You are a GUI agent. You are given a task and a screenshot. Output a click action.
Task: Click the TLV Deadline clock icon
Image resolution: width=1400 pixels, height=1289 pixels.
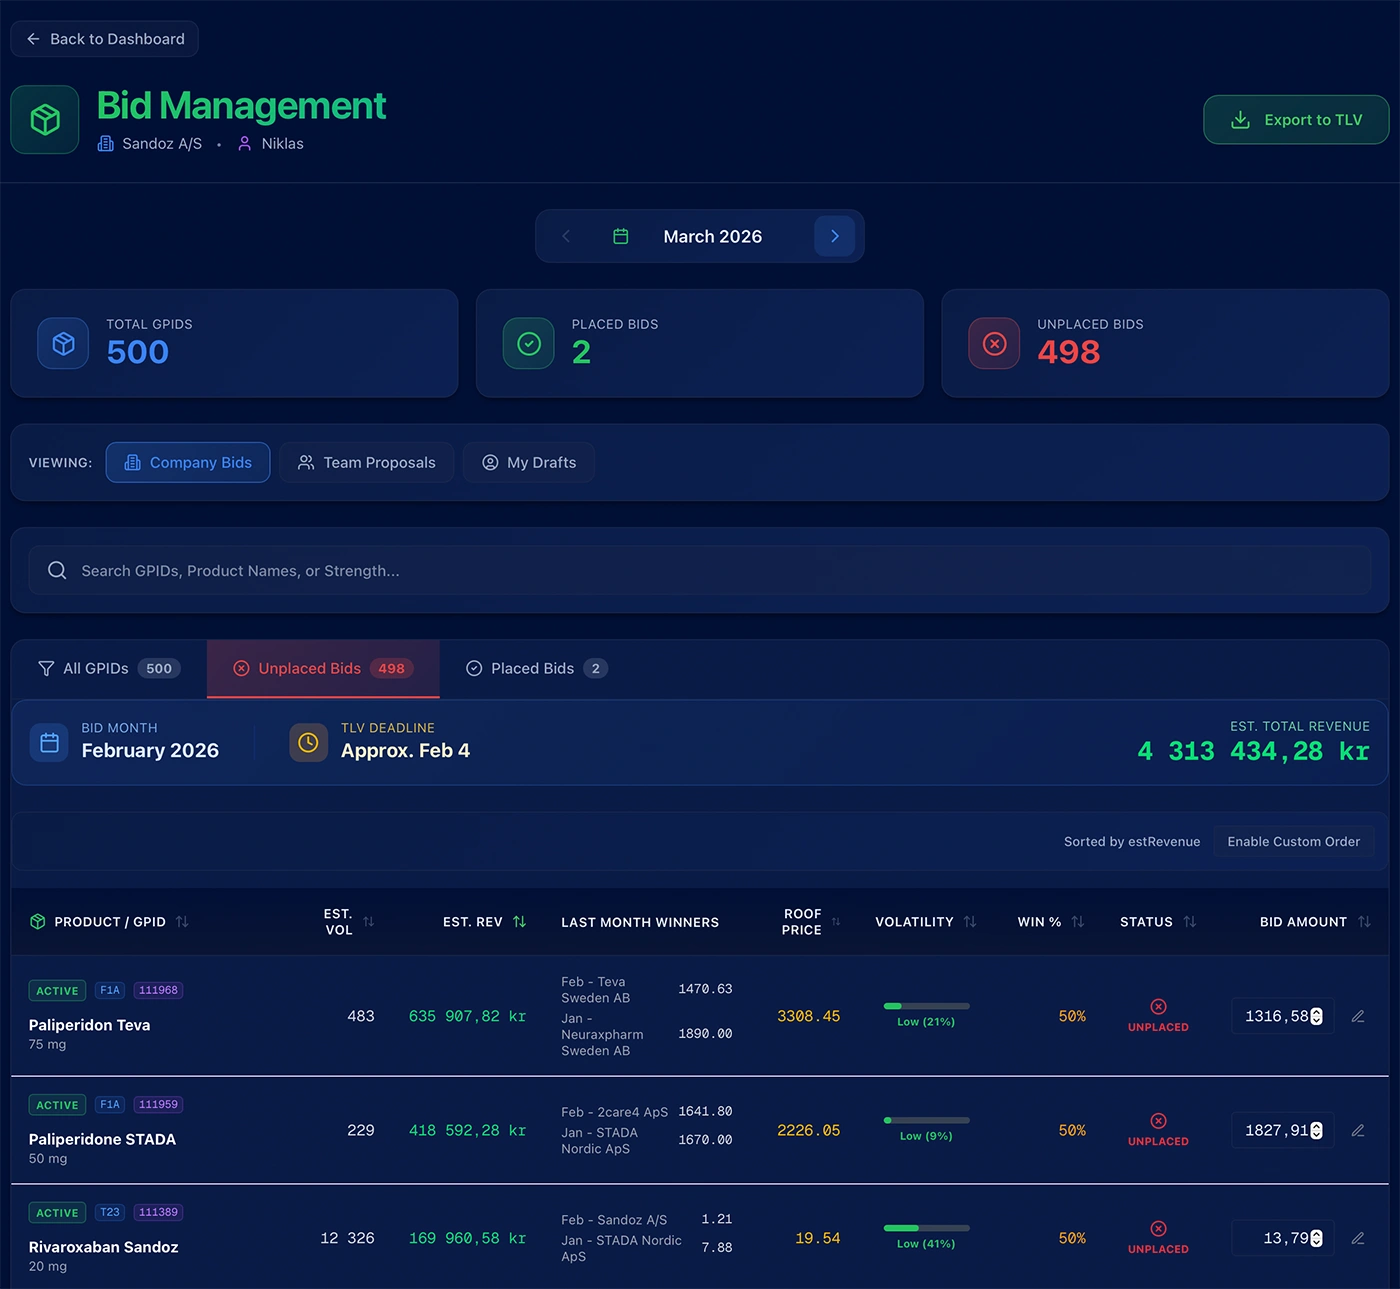click(x=308, y=742)
